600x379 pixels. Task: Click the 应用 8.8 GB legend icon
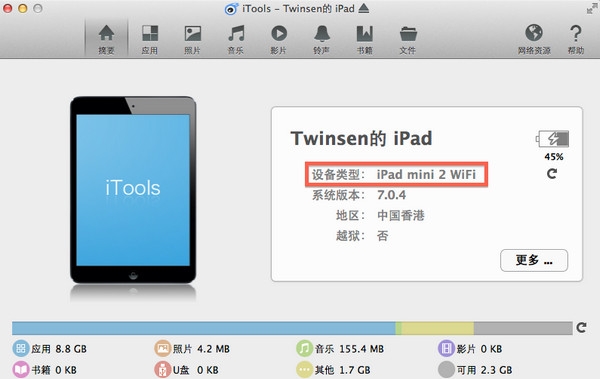coord(21,348)
